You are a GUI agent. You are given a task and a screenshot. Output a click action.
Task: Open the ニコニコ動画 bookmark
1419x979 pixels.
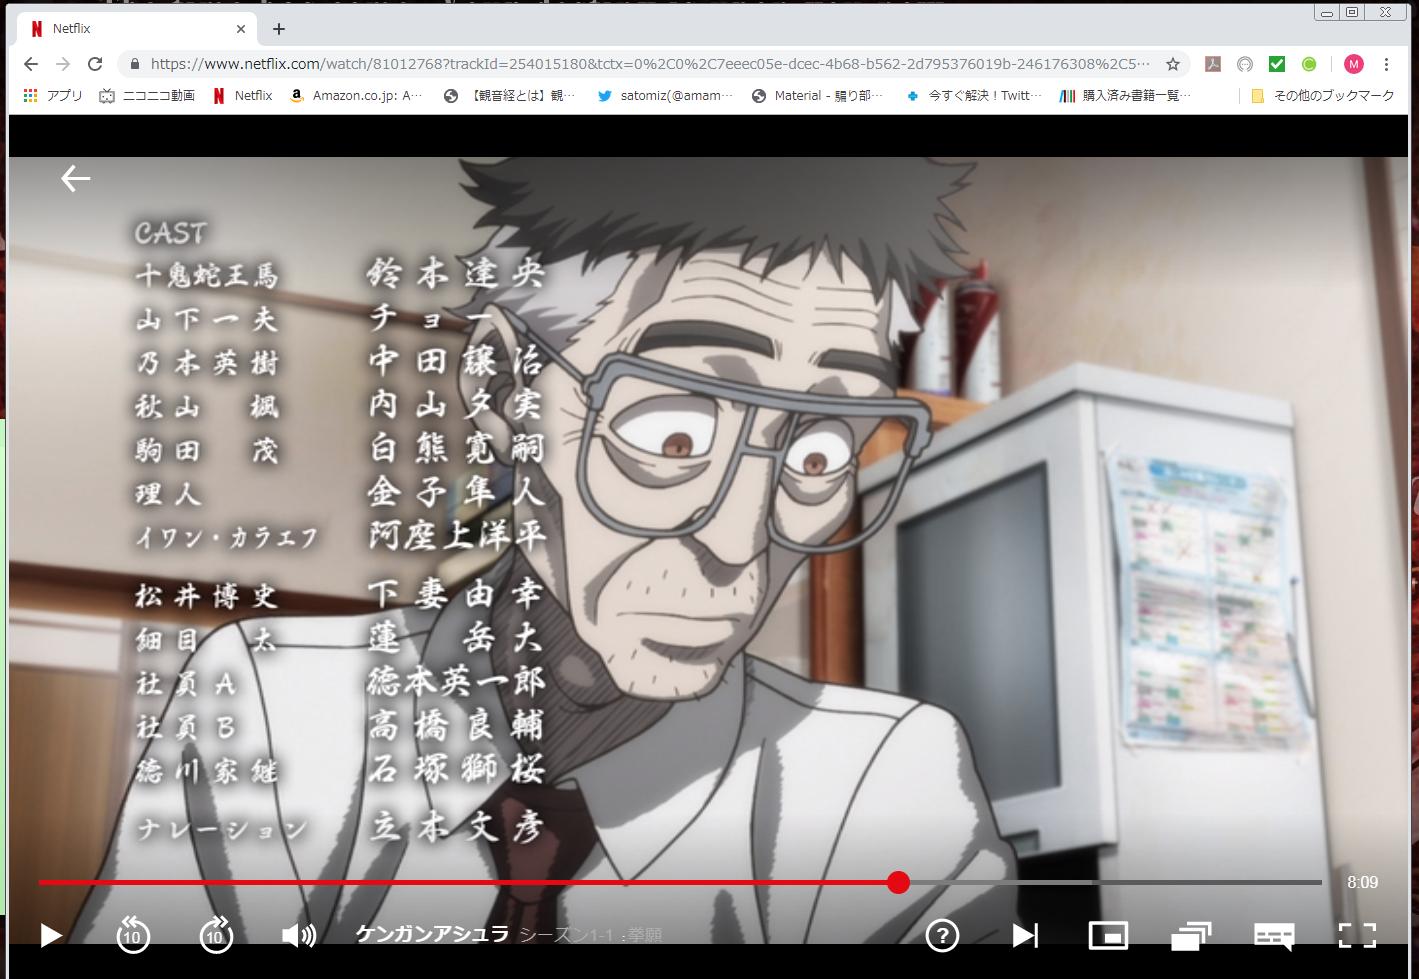[147, 96]
